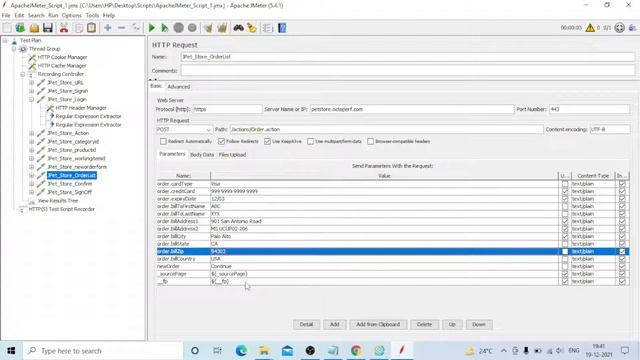Click the Detail button

306,324
